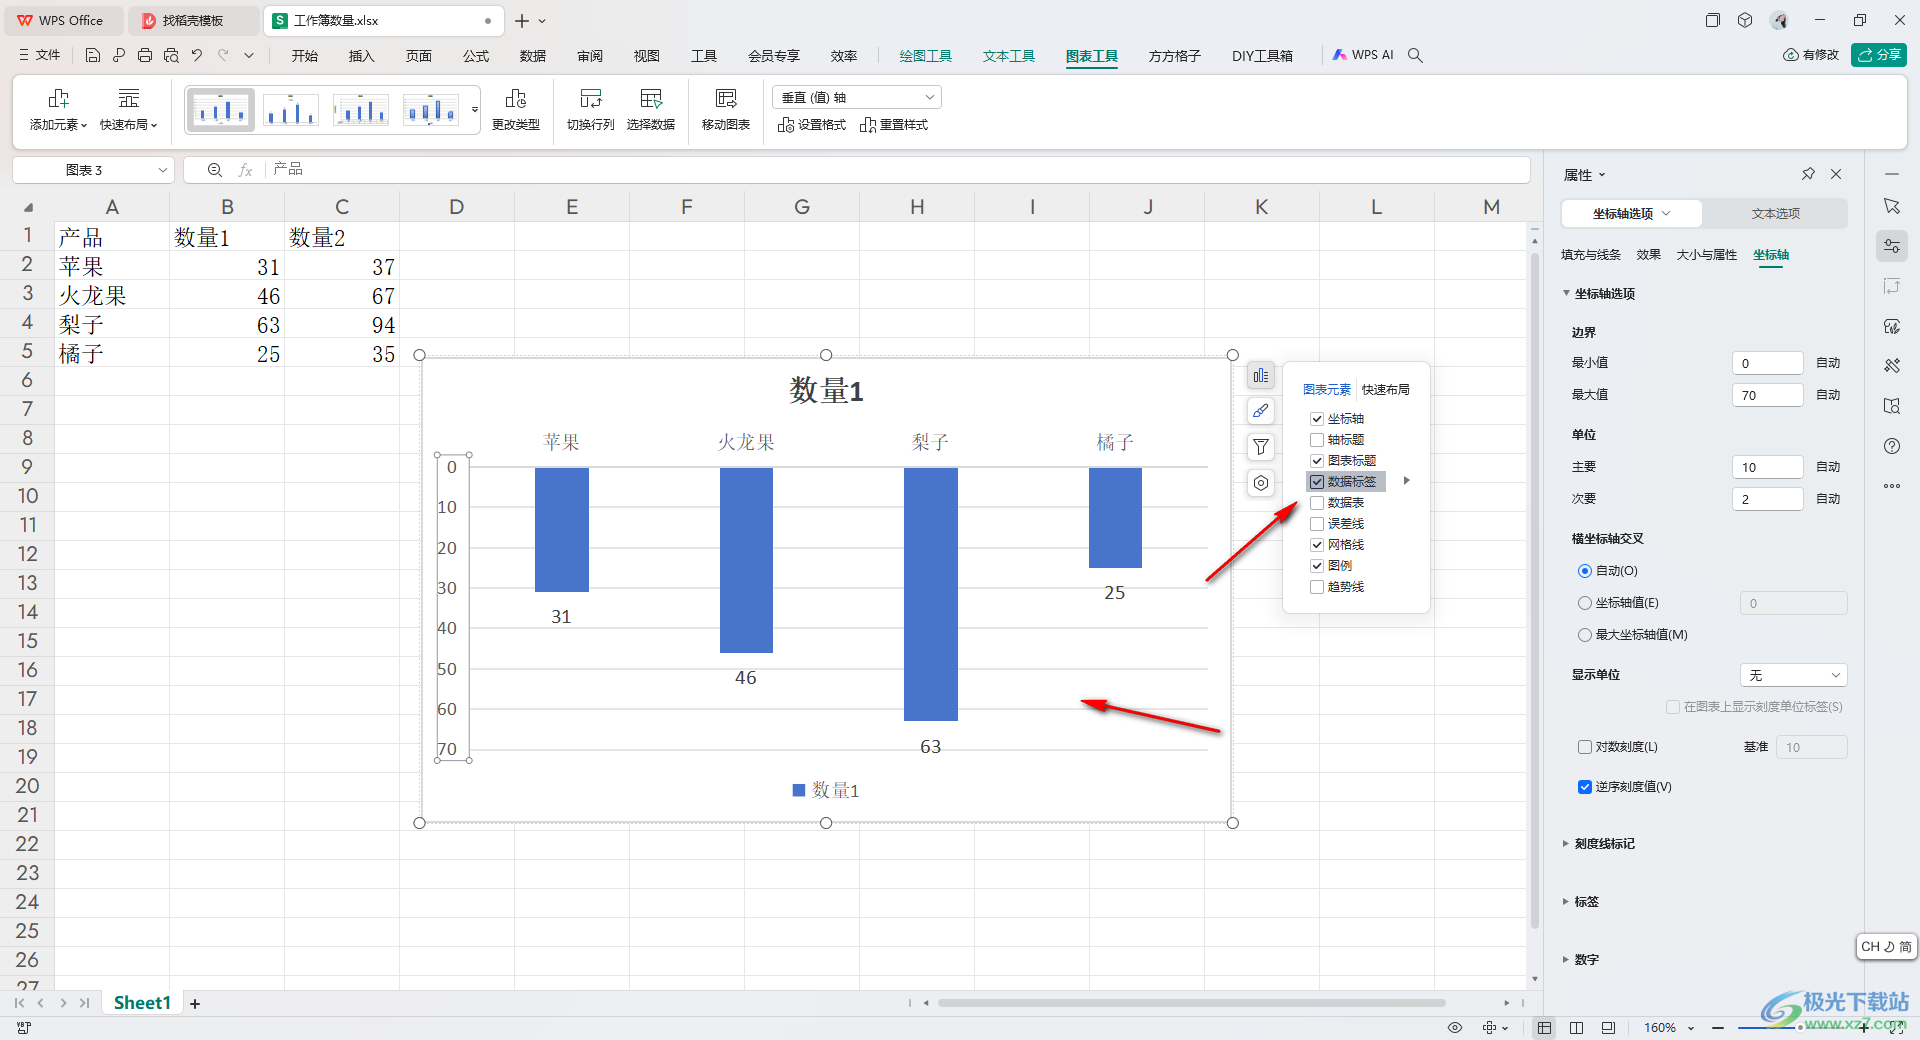Screen dimensions: 1920x1040
Task: Click the undo icon
Action: (x=197, y=56)
